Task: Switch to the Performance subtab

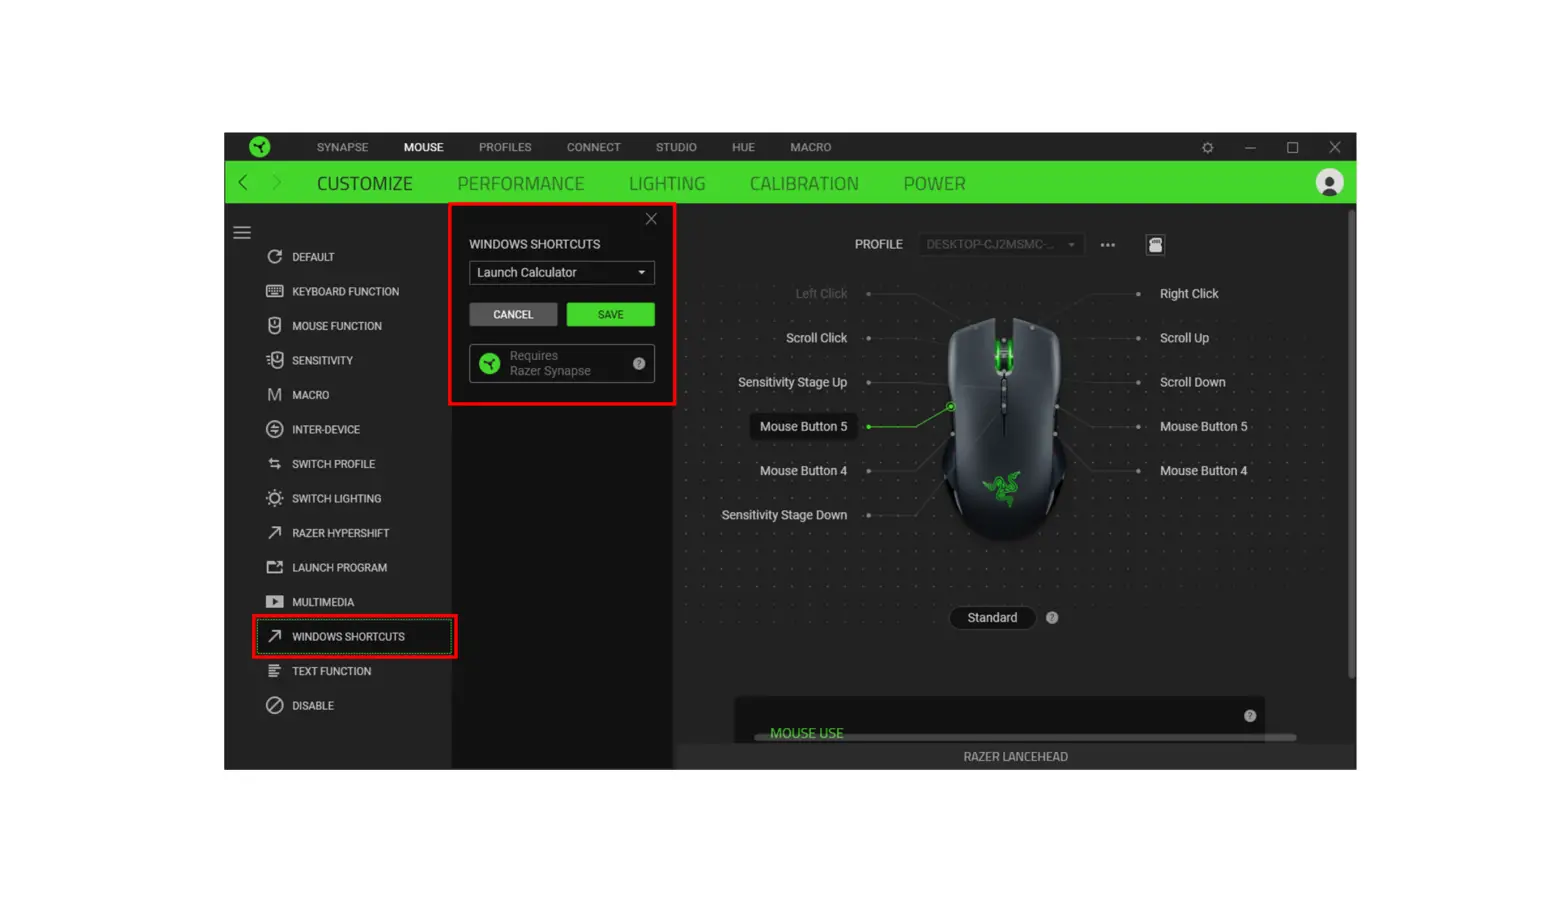Action: [x=520, y=183]
